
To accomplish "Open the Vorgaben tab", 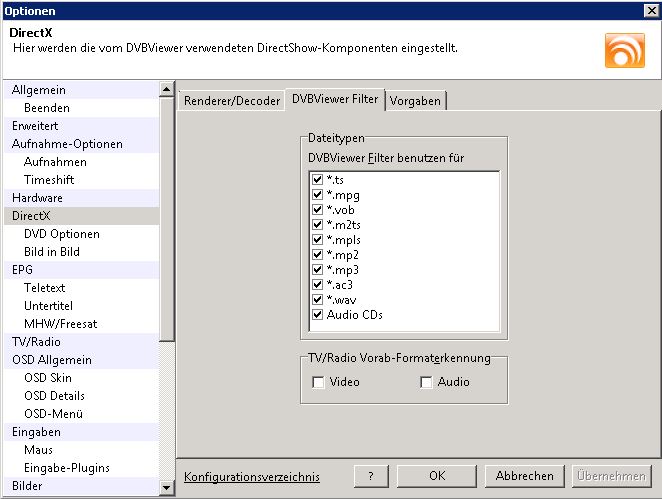I will pos(415,101).
